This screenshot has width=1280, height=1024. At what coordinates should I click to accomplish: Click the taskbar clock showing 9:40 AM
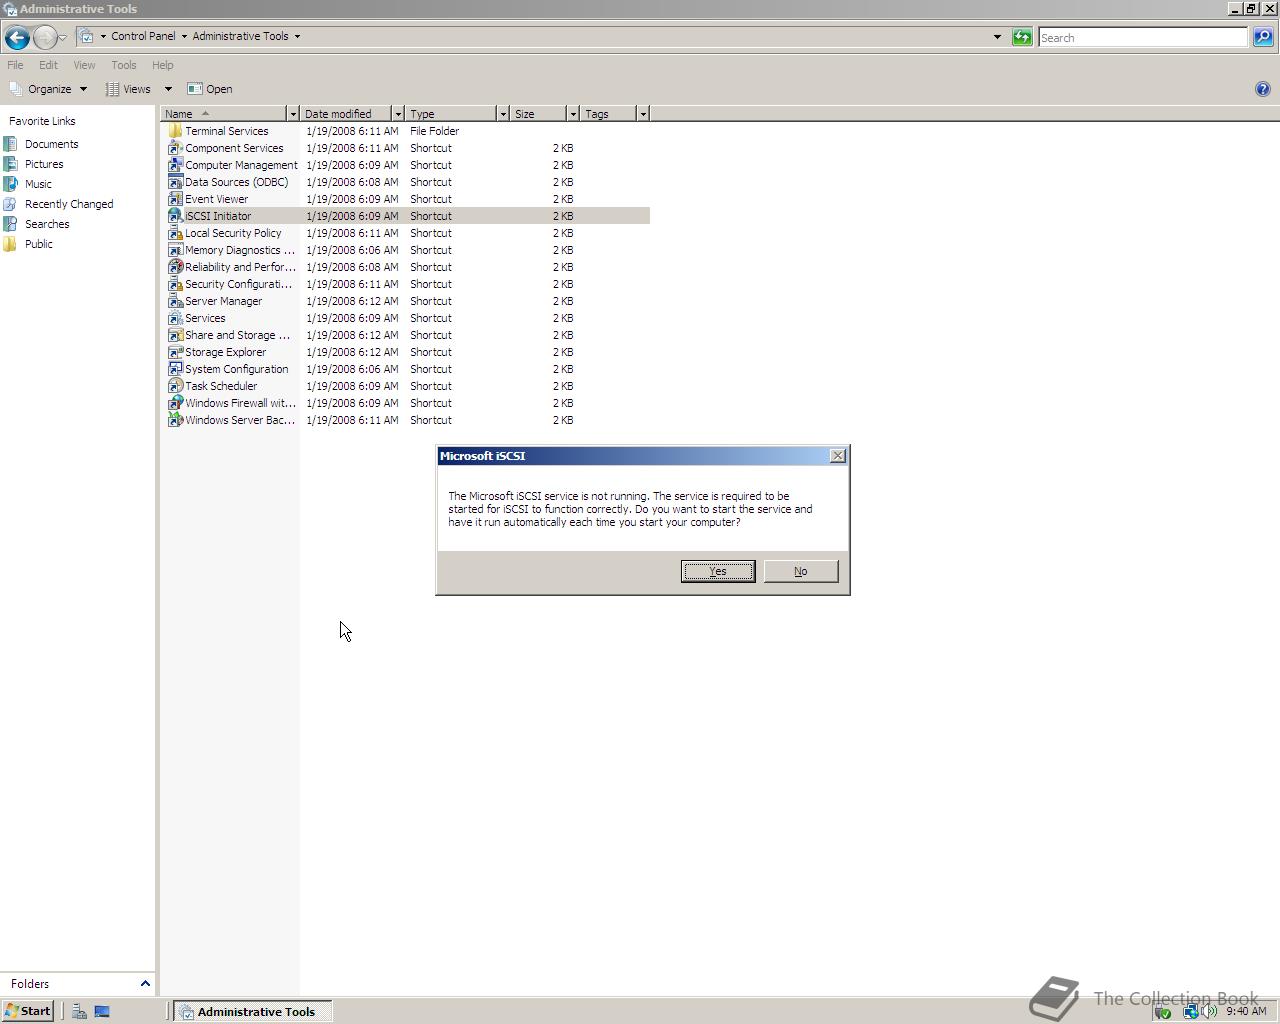point(1246,1011)
